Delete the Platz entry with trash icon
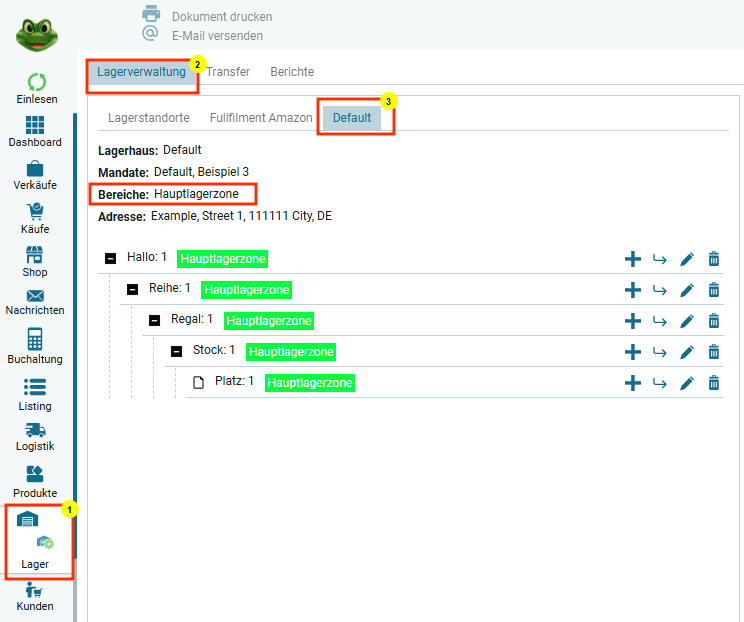Viewport: 744px width, 622px height. pyautogui.click(x=713, y=383)
